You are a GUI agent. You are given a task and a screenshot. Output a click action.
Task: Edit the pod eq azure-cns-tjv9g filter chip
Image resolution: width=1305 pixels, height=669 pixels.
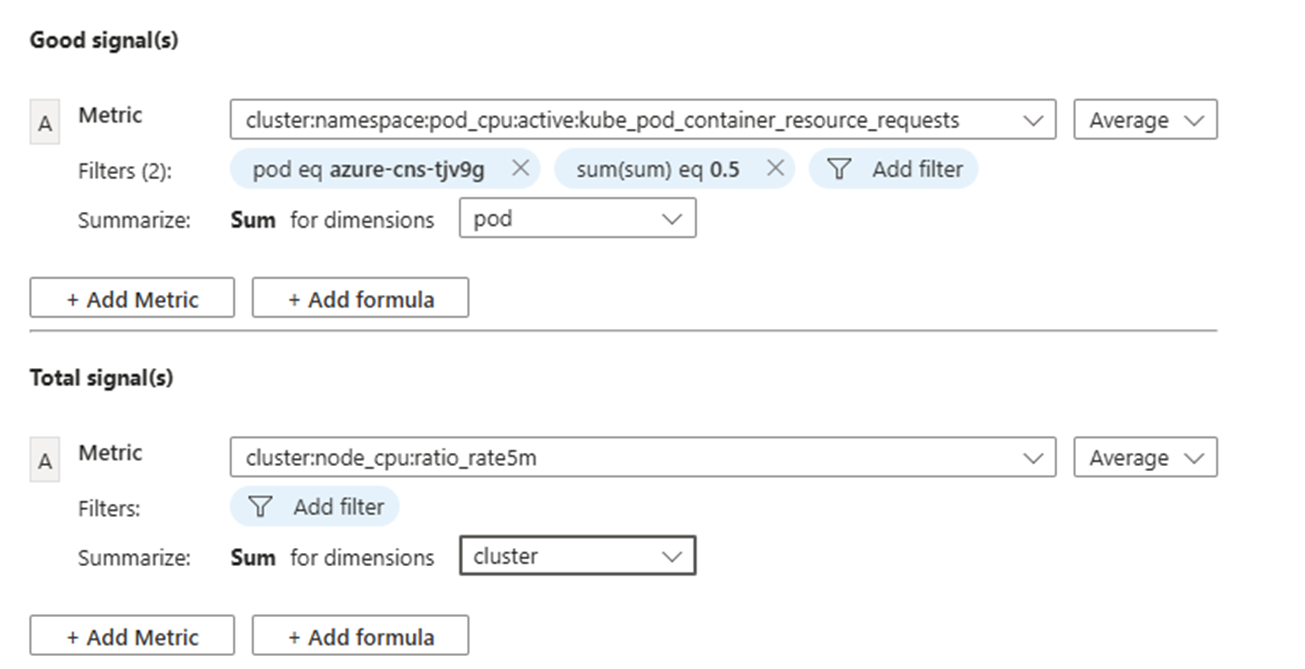[x=368, y=169]
